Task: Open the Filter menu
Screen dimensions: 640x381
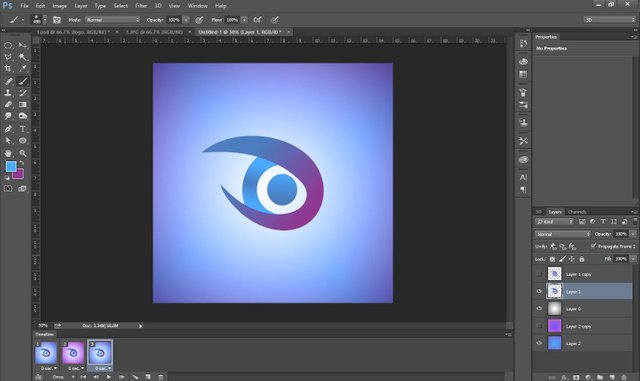Action: (141, 6)
